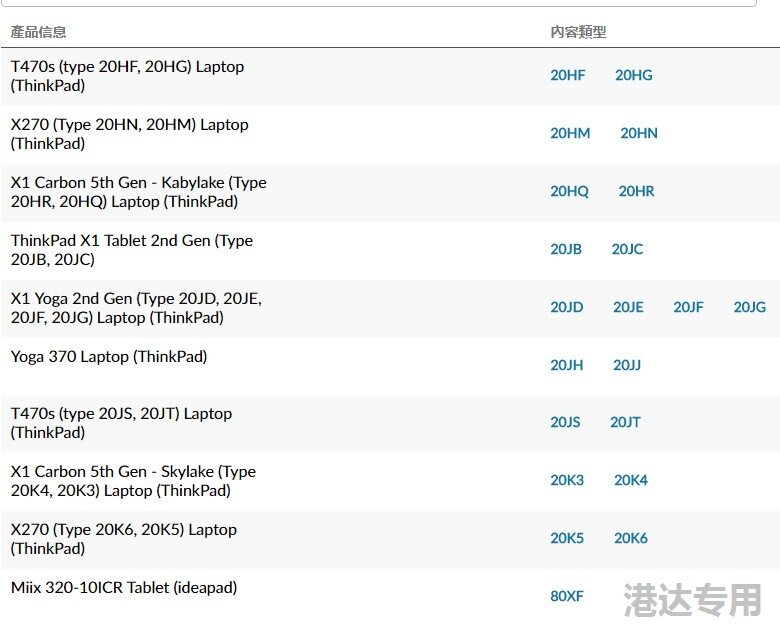Open the 20HQ machine type link
The width and height of the screenshot is (780, 626).
tap(569, 191)
